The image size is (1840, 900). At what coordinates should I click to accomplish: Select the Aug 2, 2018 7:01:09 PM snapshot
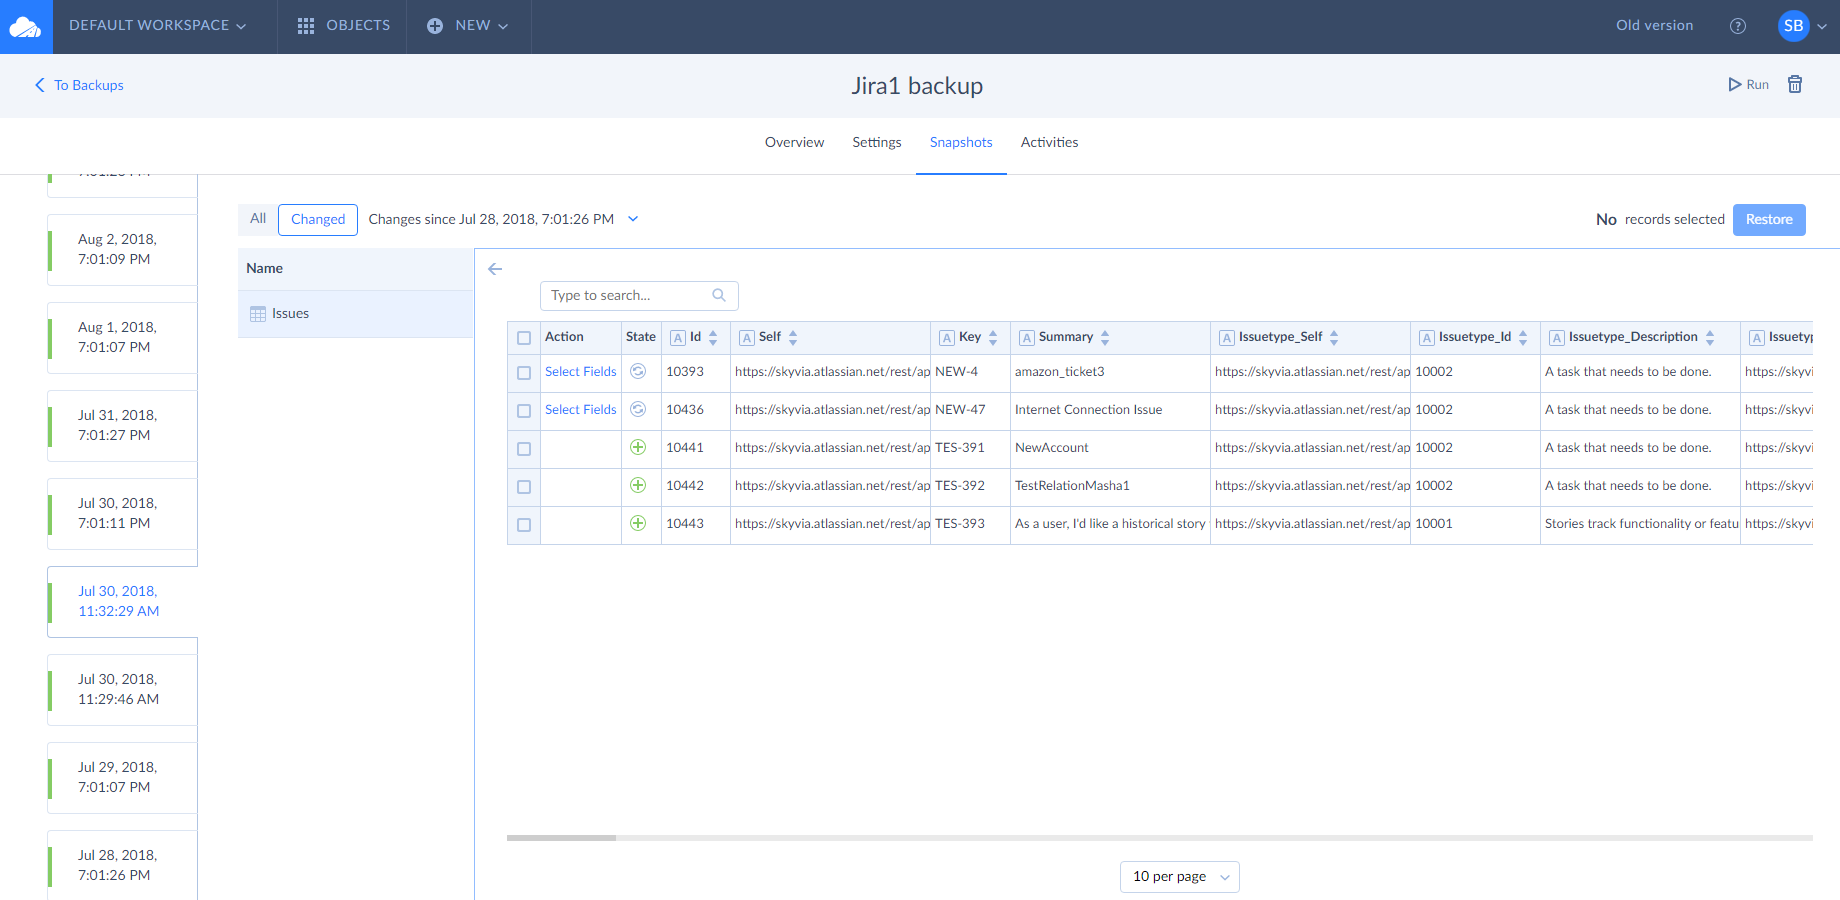click(x=122, y=249)
